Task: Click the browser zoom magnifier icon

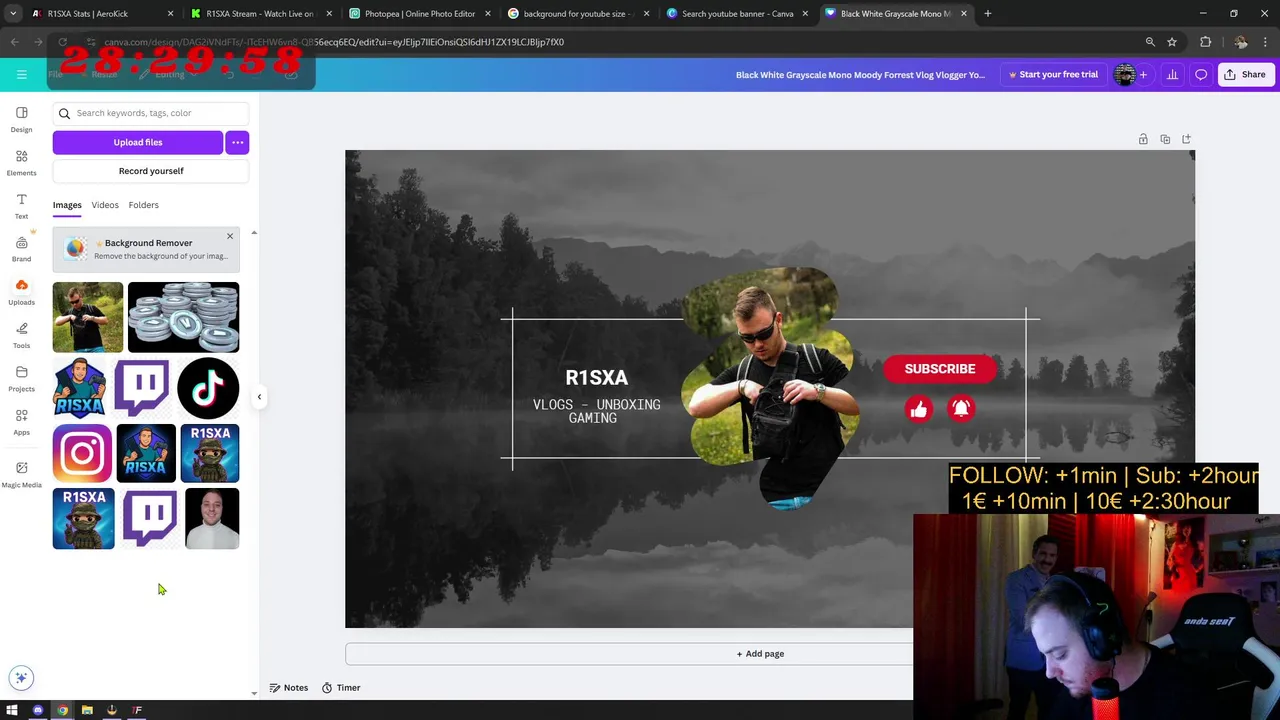Action: 1150,42
